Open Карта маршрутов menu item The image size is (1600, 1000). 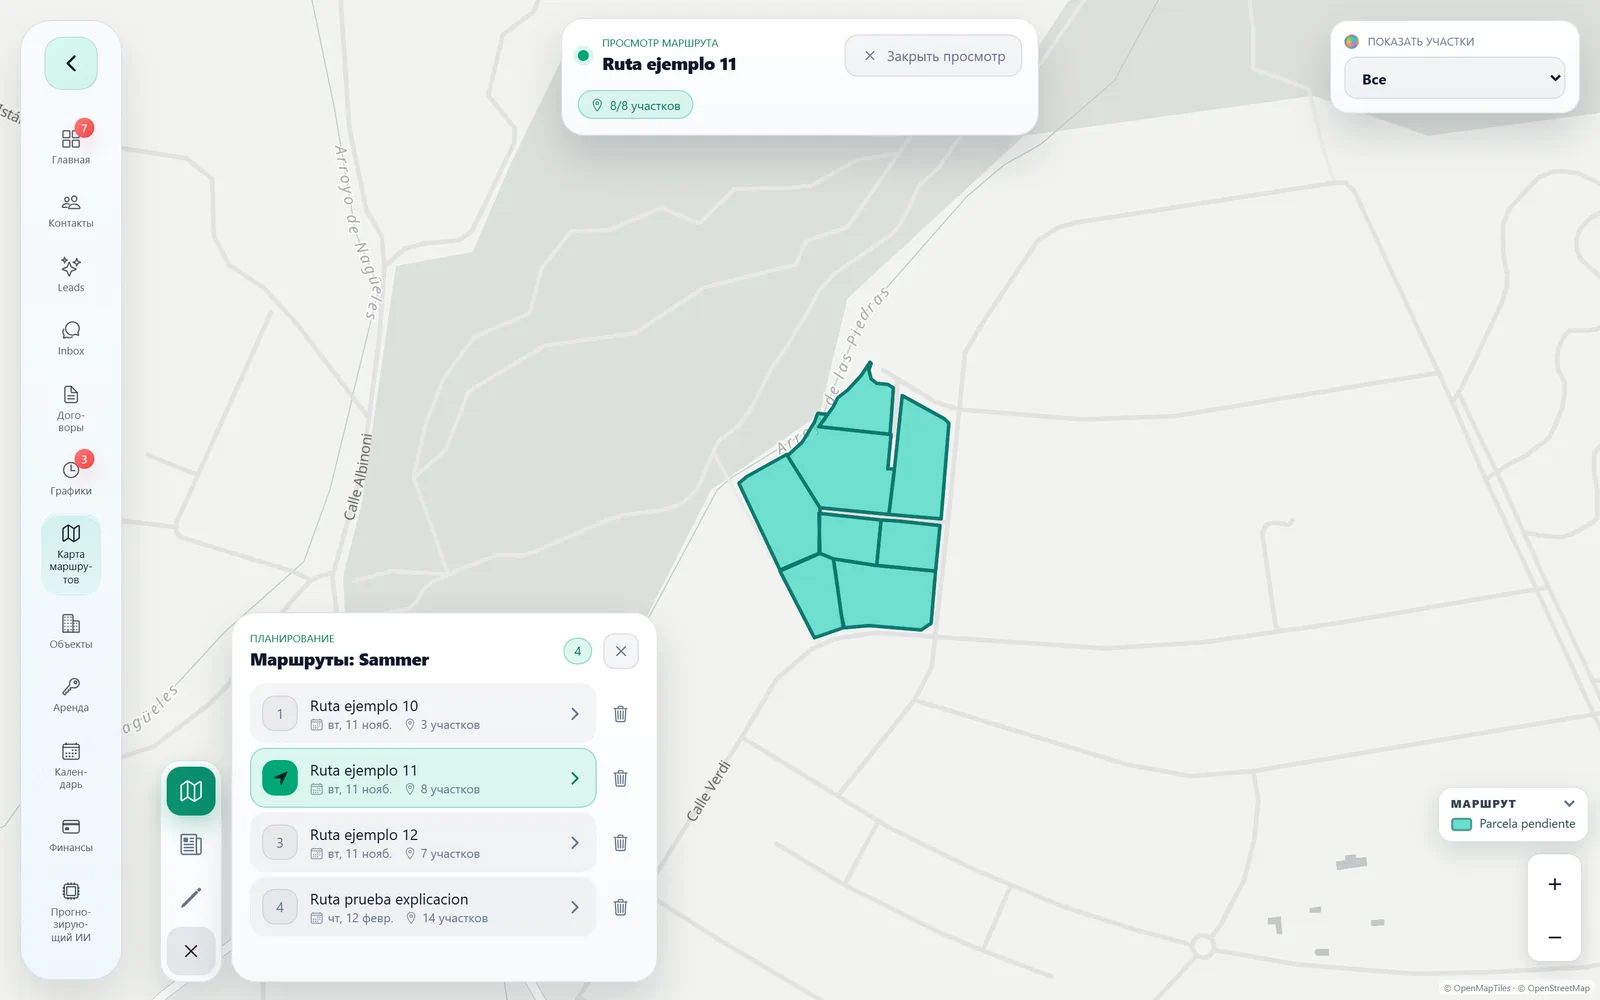(71, 555)
